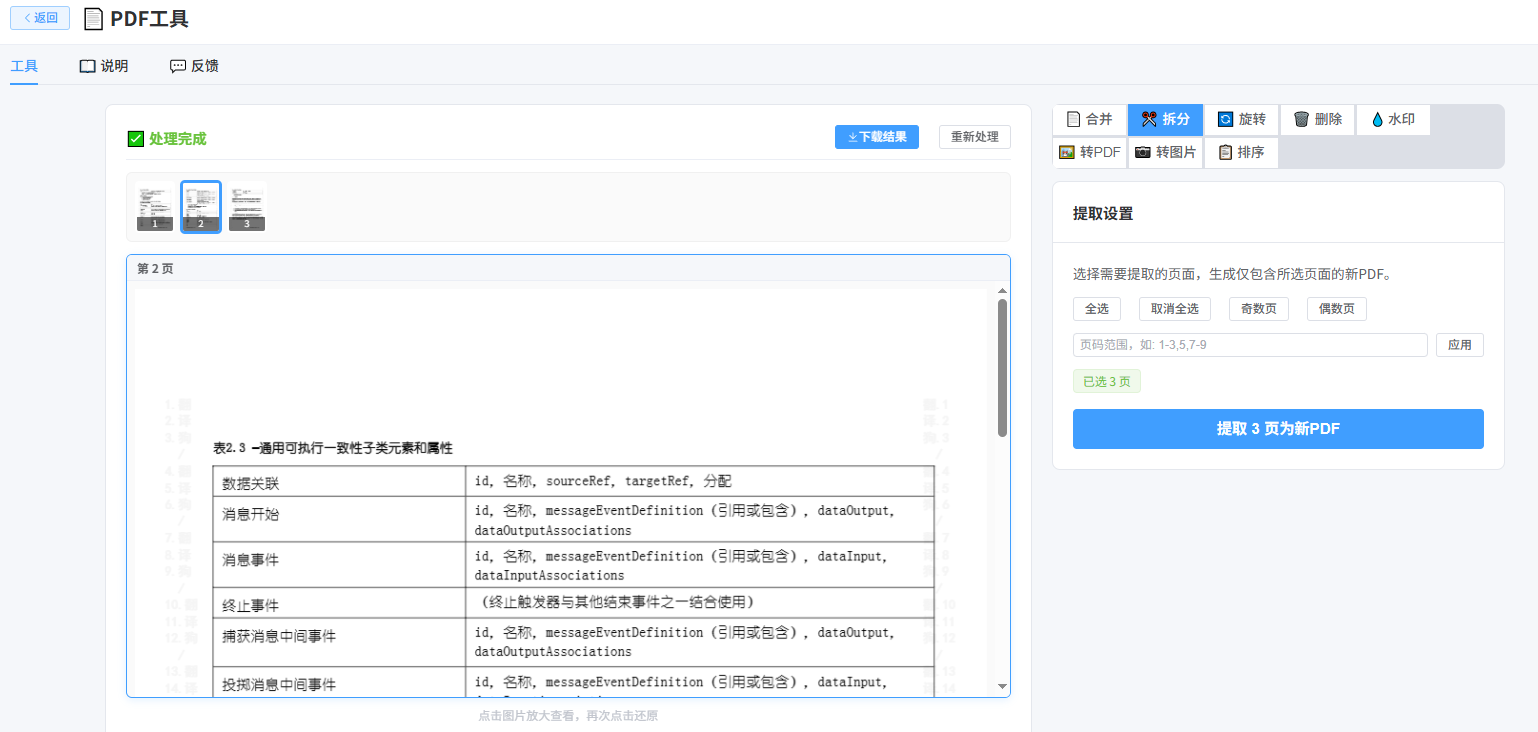Click 全选 to select all pages
1538x732 pixels.
point(1097,309)
